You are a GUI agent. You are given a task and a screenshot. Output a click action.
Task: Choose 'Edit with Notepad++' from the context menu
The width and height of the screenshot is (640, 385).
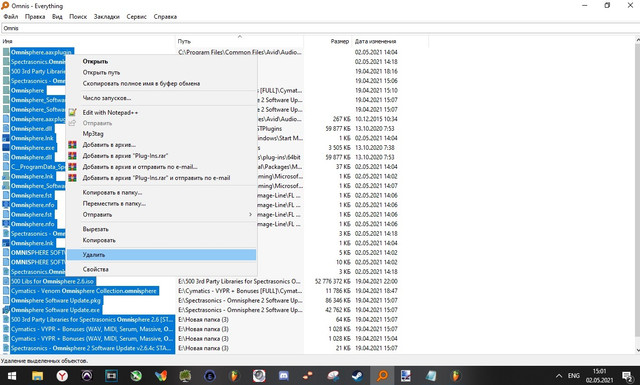pos(110,112)
